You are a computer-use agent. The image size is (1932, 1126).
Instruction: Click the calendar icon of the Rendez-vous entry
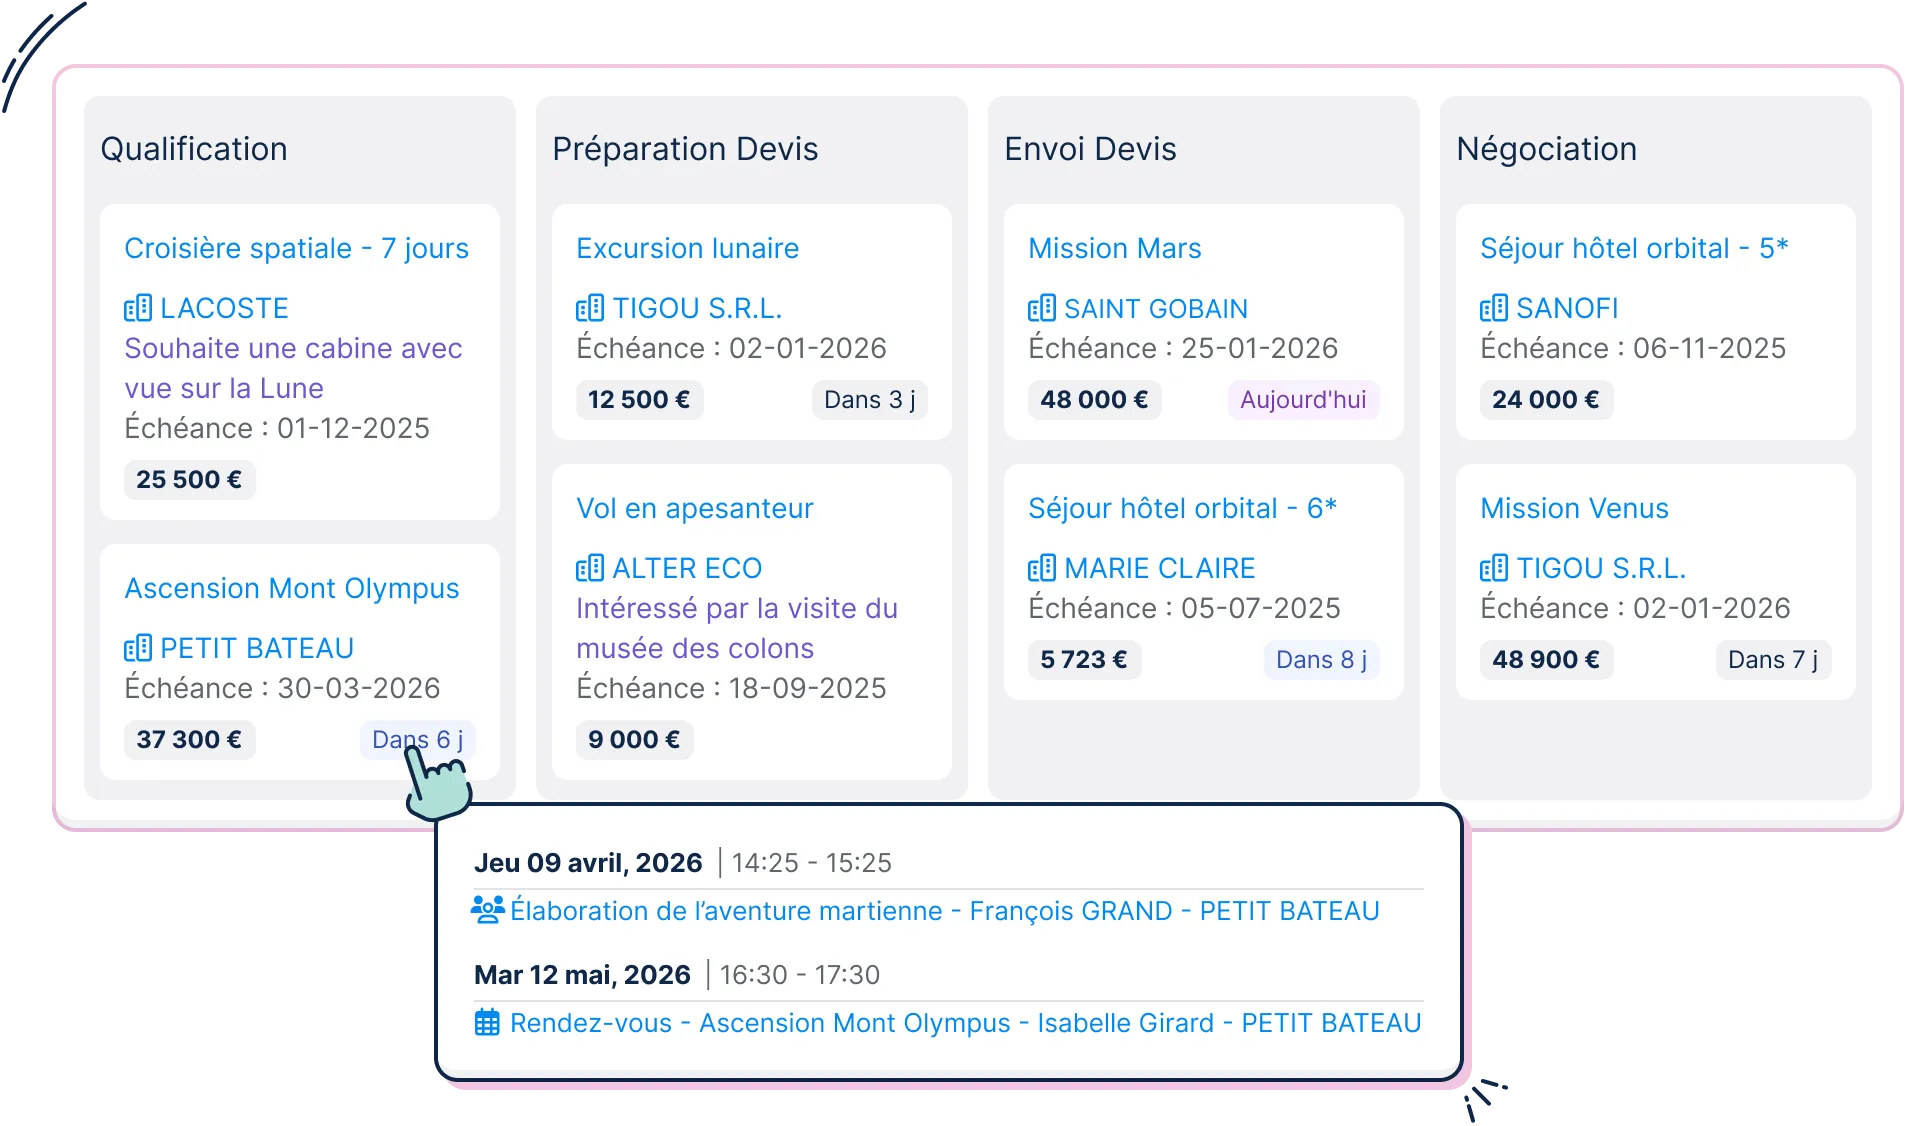pyautogui.click(x=487, y=1022)
